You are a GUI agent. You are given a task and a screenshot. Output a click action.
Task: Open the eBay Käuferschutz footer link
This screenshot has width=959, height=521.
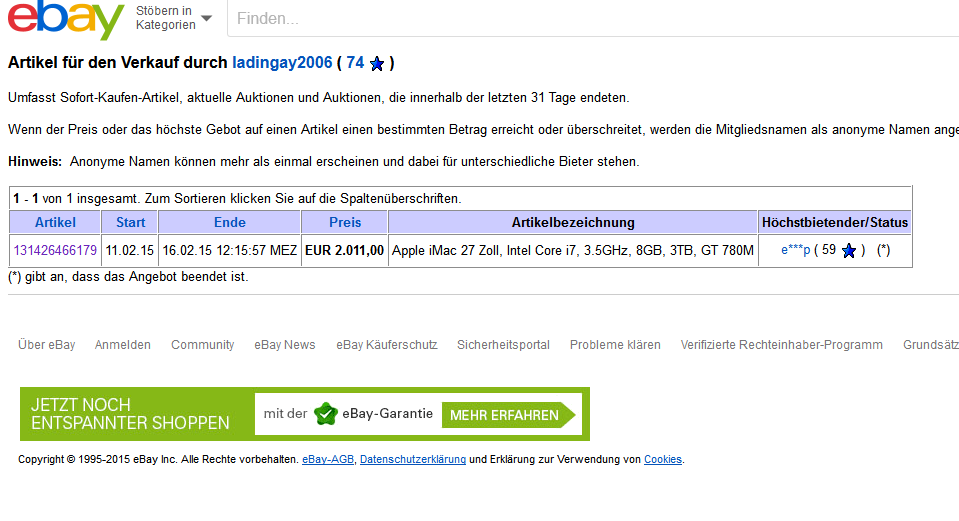point(386,345)
